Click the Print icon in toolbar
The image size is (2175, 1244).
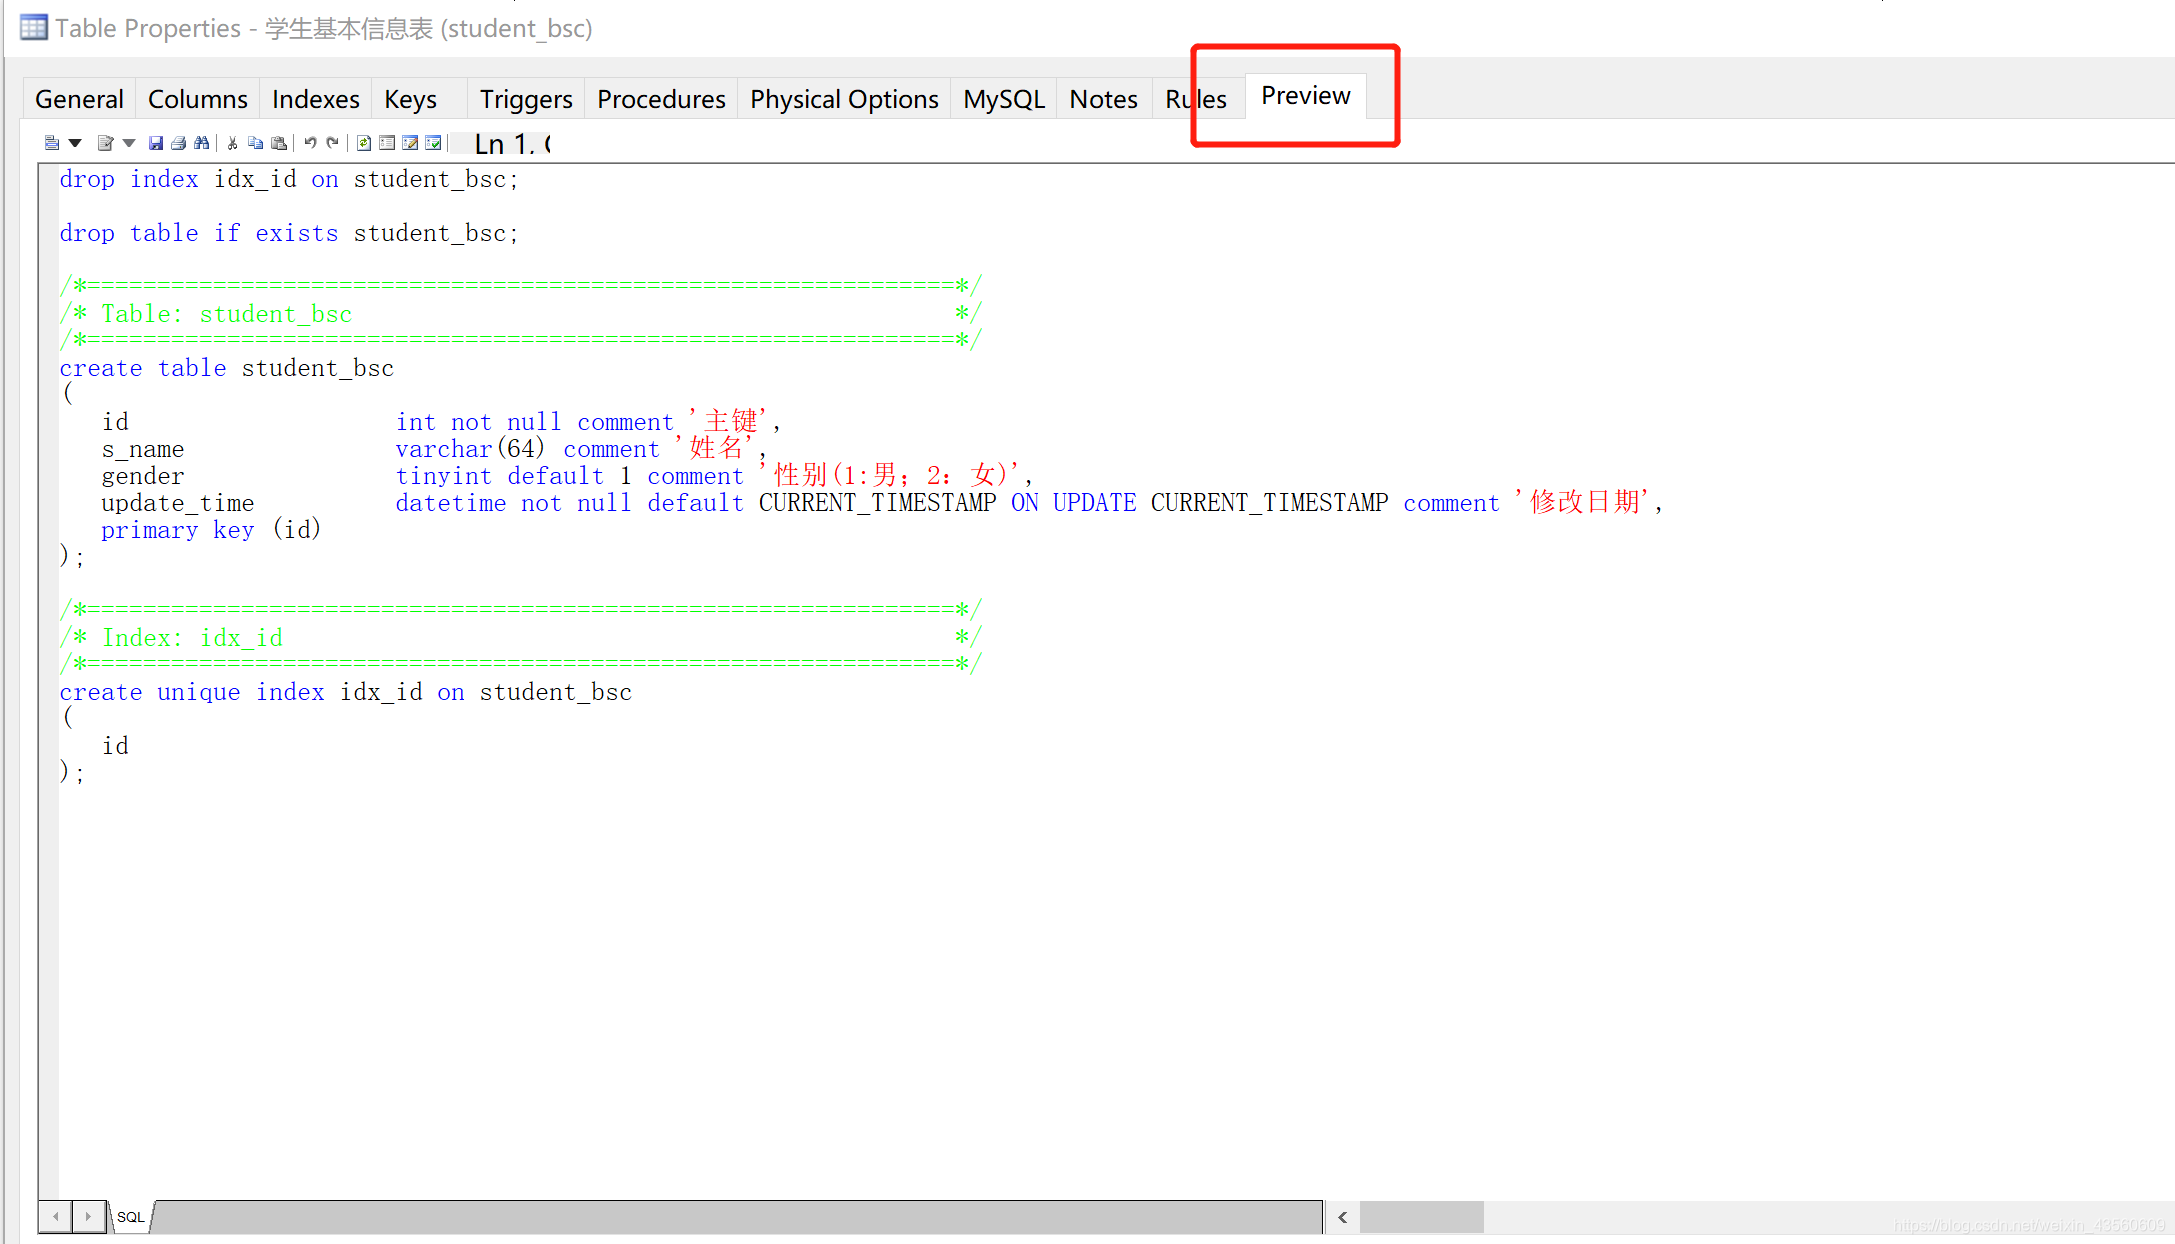[x=179, y=143]
